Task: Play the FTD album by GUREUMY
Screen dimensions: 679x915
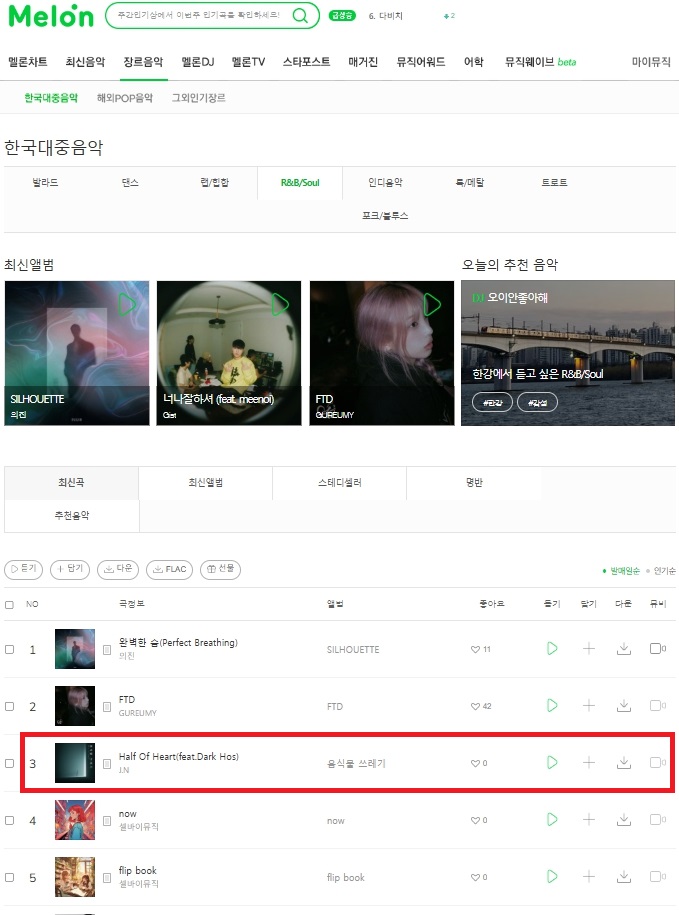Action: pos(432,304)
